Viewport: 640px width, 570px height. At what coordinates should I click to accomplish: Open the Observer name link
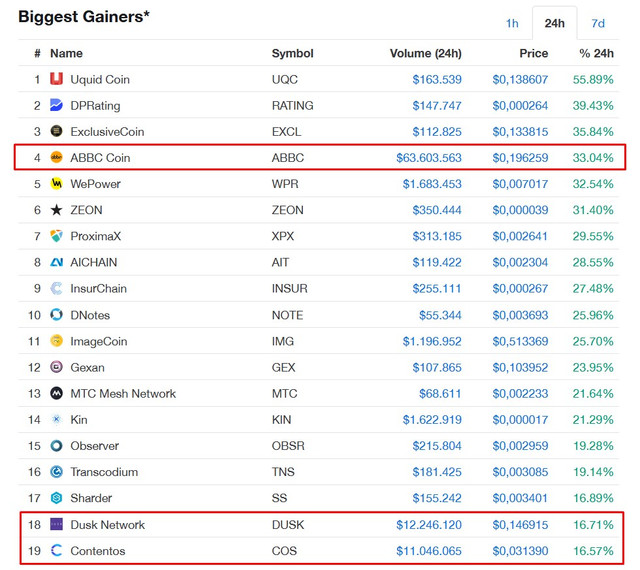[x=94, y=445]
